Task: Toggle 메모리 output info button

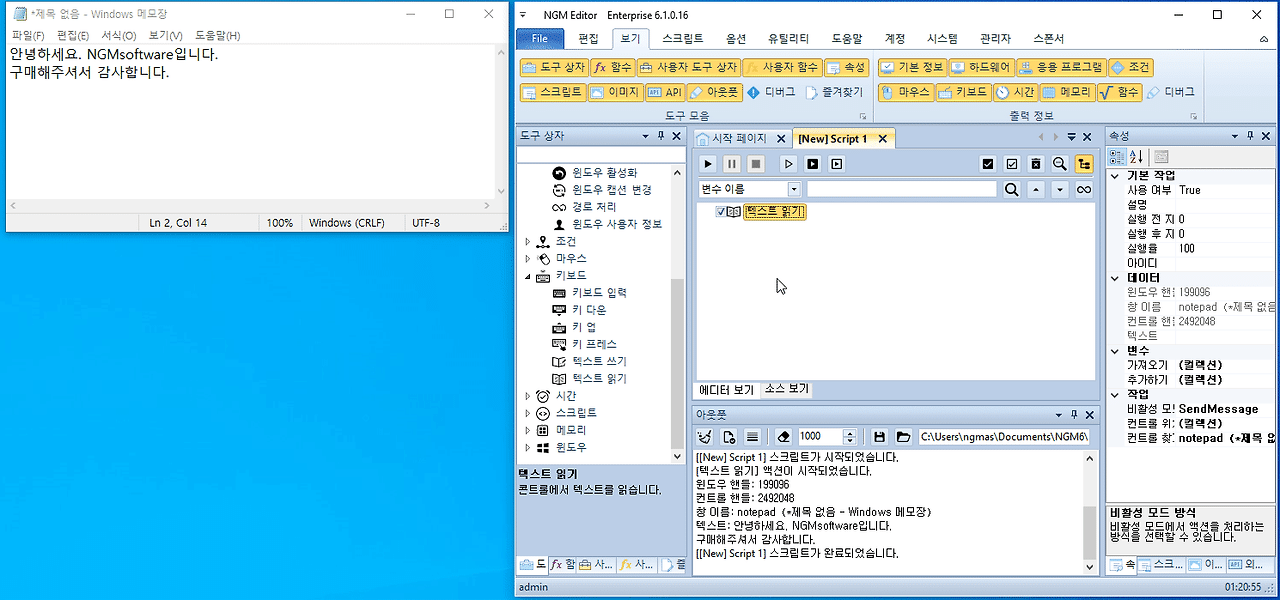Action: [x=1066, y=92]
